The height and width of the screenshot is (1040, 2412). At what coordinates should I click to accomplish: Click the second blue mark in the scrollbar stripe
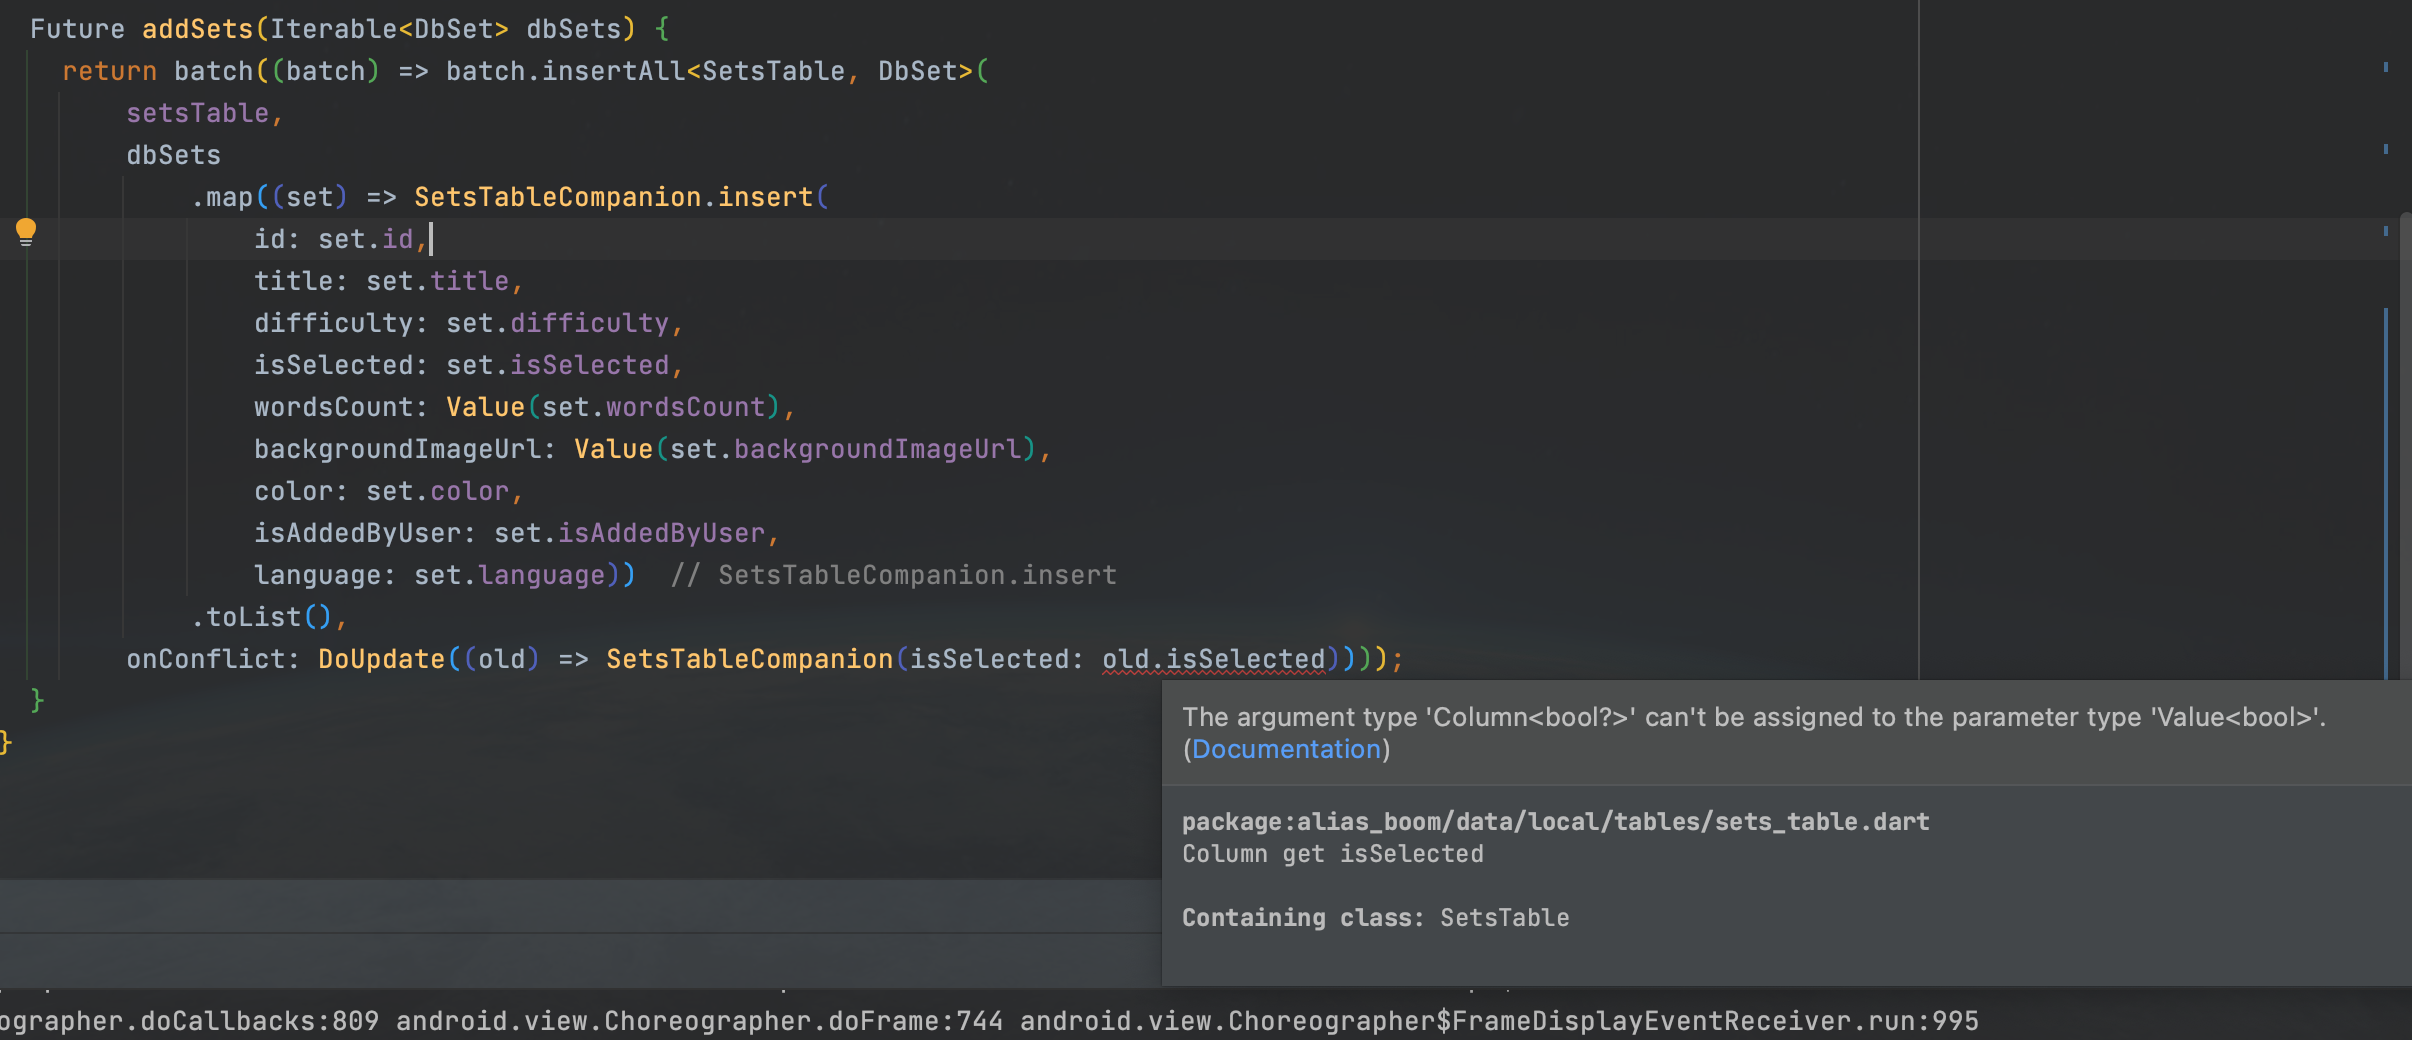click(x=2388, y=148)
